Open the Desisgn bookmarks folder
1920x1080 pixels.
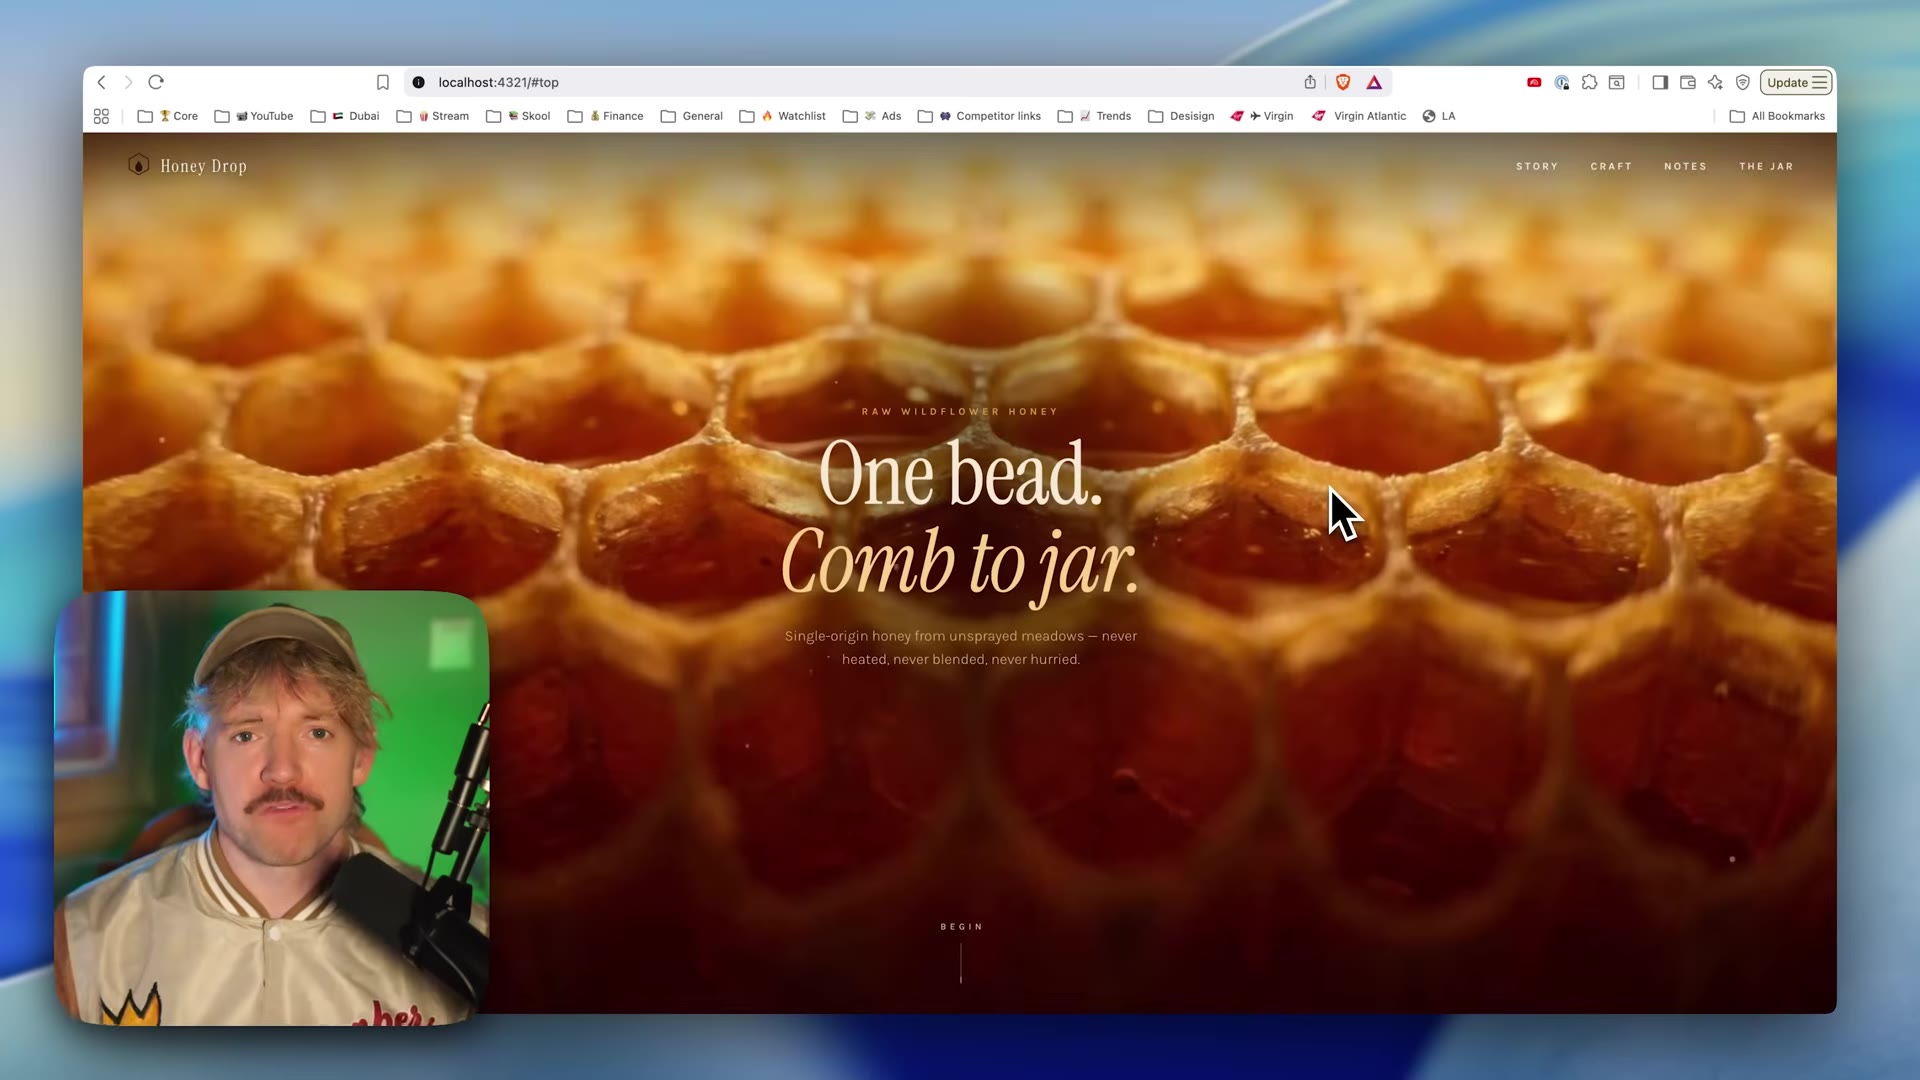pyautogui.click(x=1181, y=116)
